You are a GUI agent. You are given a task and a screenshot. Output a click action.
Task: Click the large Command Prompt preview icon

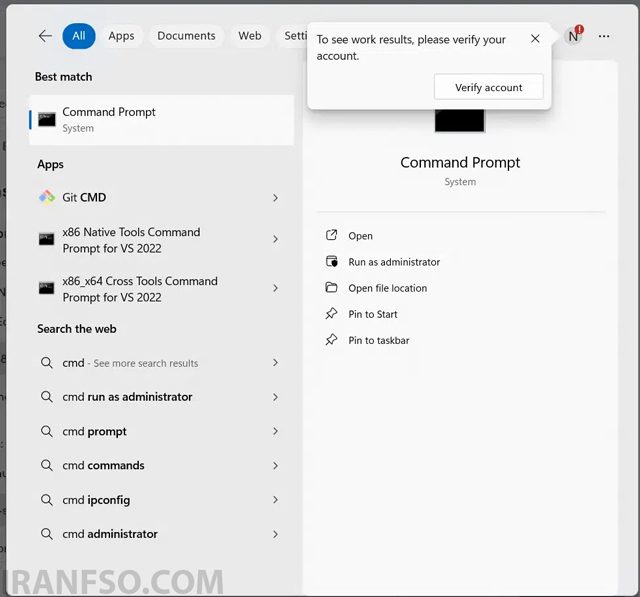click(460, 120)
